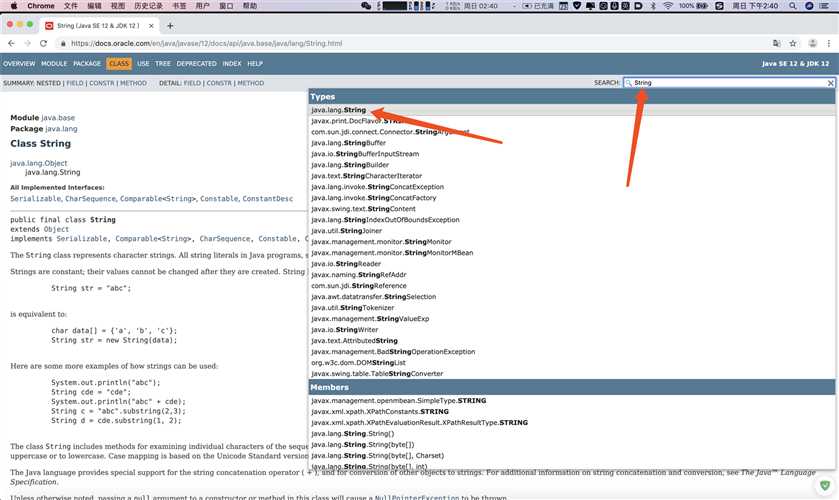Select java.util.StringJoiner search result

(x=572, y=231)
